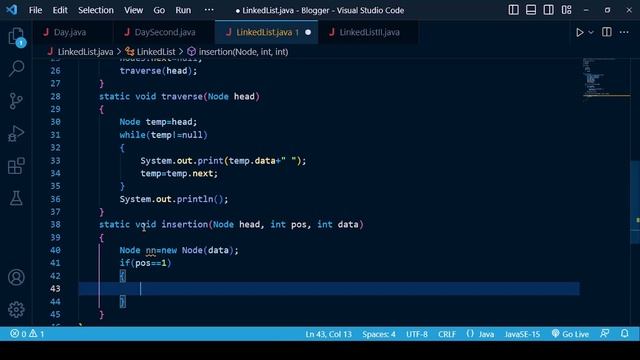Viewport: 640px width, 360px height.
Task: Start Go Live server
Action: (570, 334)
